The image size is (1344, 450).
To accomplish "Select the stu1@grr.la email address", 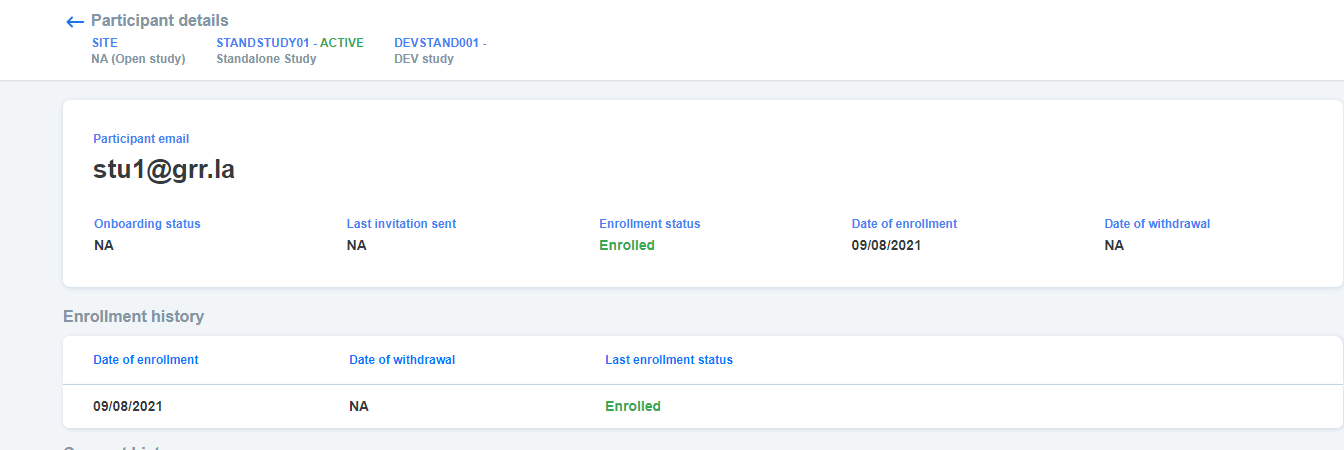I will click(164, 170).
